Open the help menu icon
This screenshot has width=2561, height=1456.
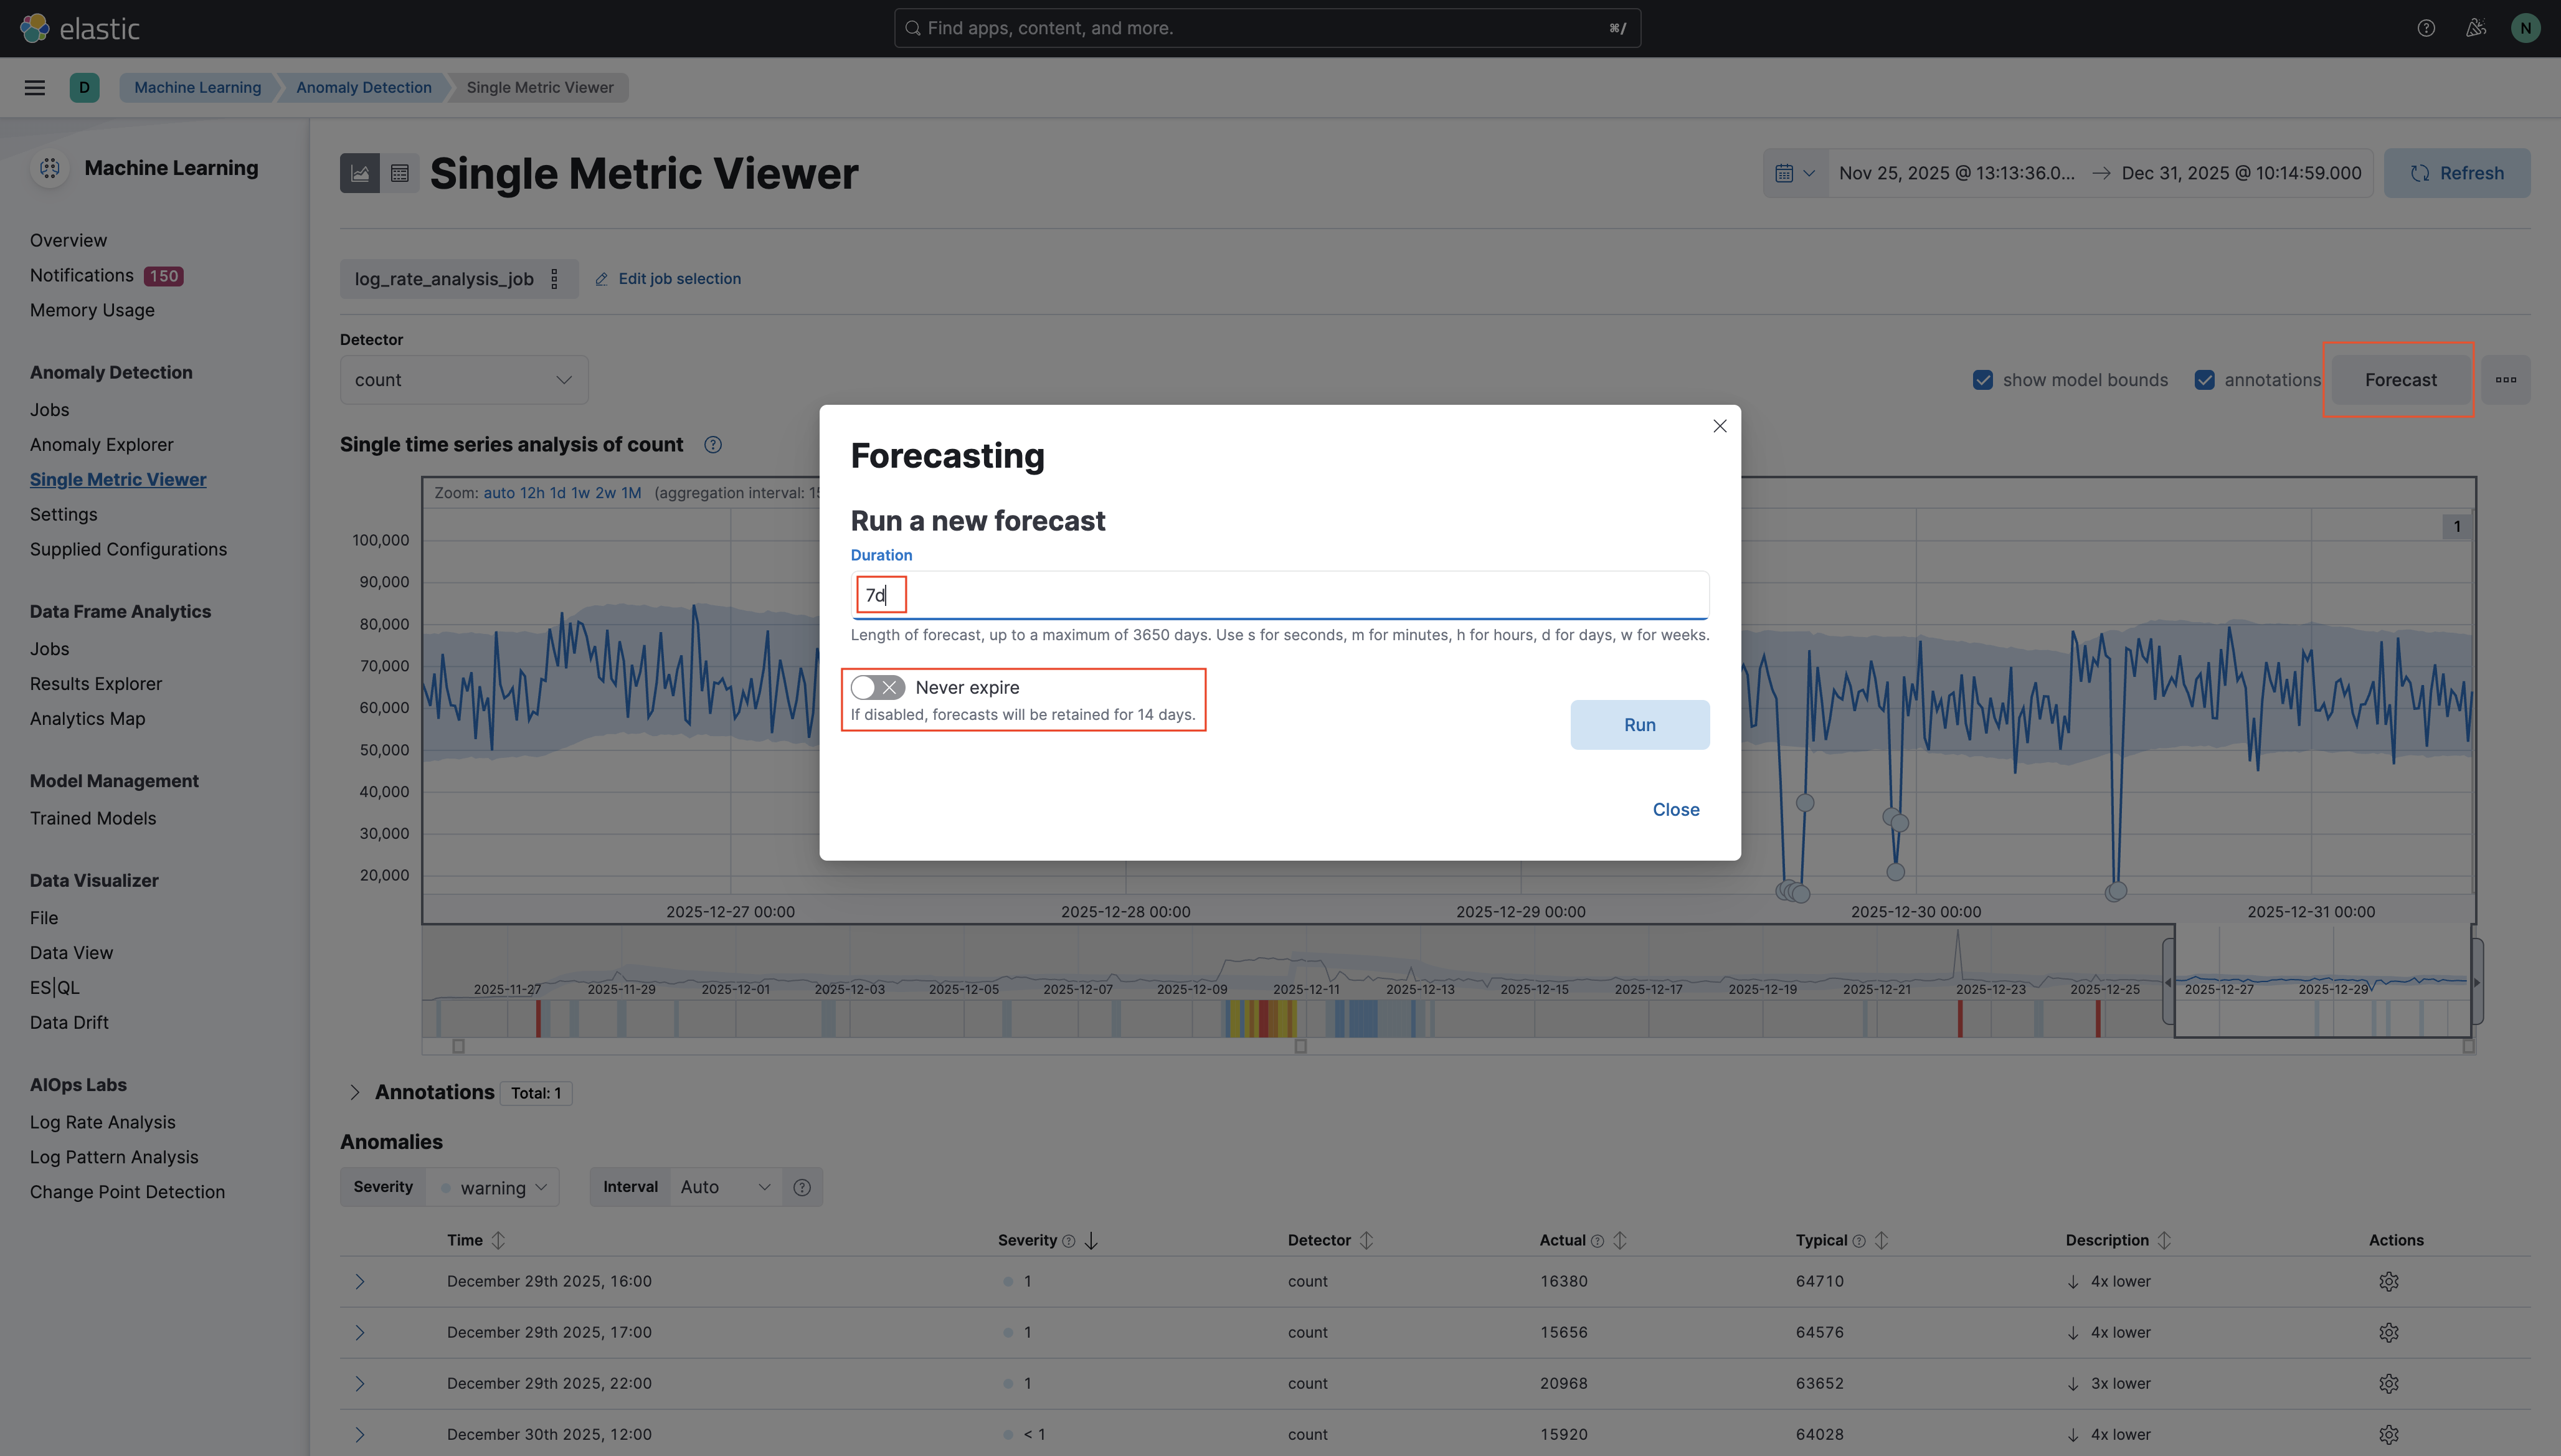click(2426, 28)
